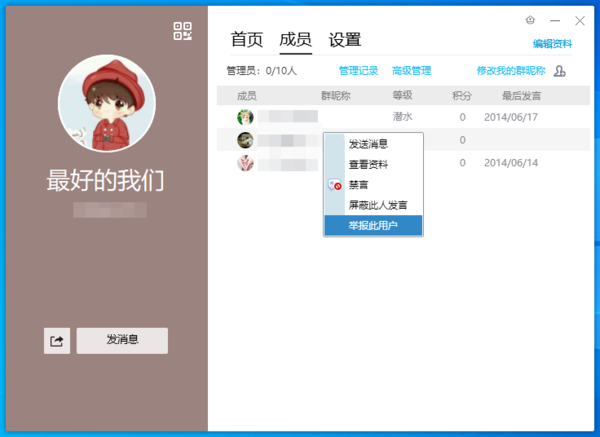Click the 管理员: 0/10人 label
This screenshot has width=600, height=437.
(x=262, y=71)
